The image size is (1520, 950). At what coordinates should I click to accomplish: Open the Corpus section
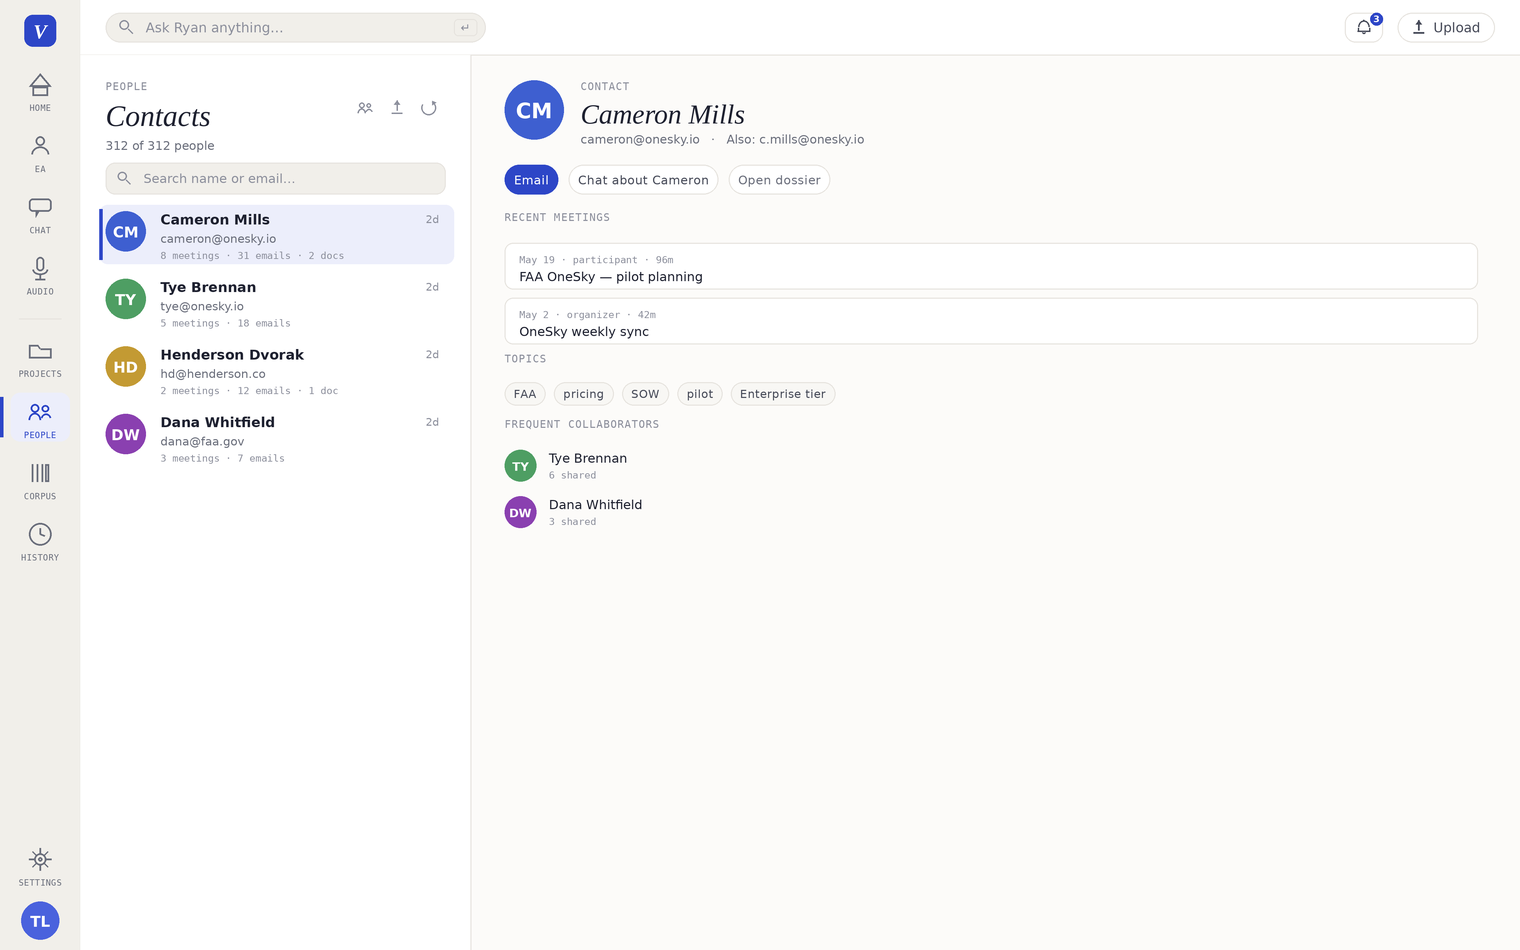click(x=40, y=481)
